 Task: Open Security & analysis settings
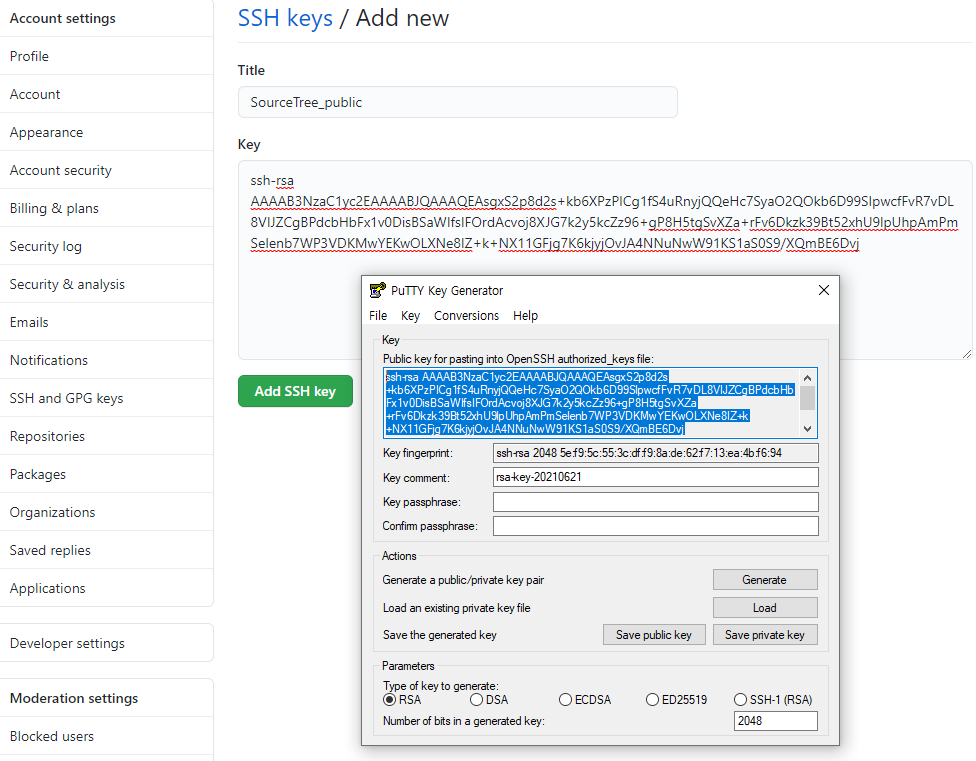click(106, 284)
